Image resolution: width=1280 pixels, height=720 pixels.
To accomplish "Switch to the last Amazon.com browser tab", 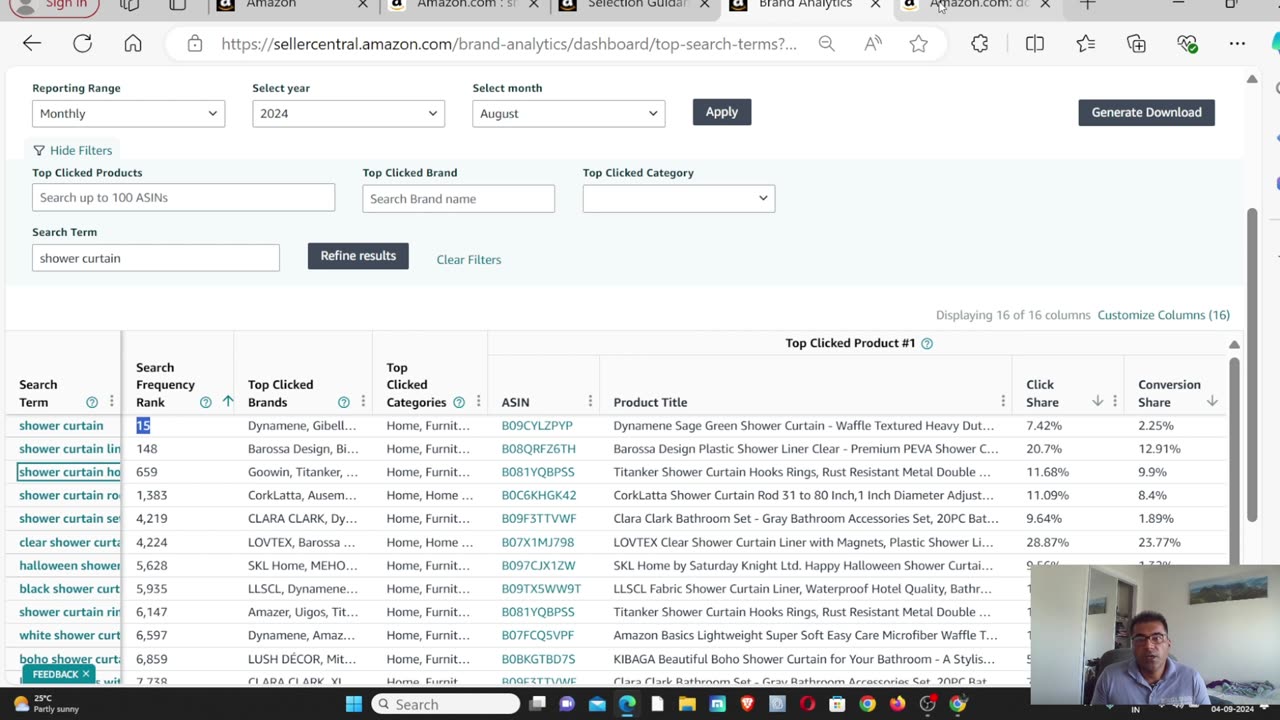I will click(975, 5).
